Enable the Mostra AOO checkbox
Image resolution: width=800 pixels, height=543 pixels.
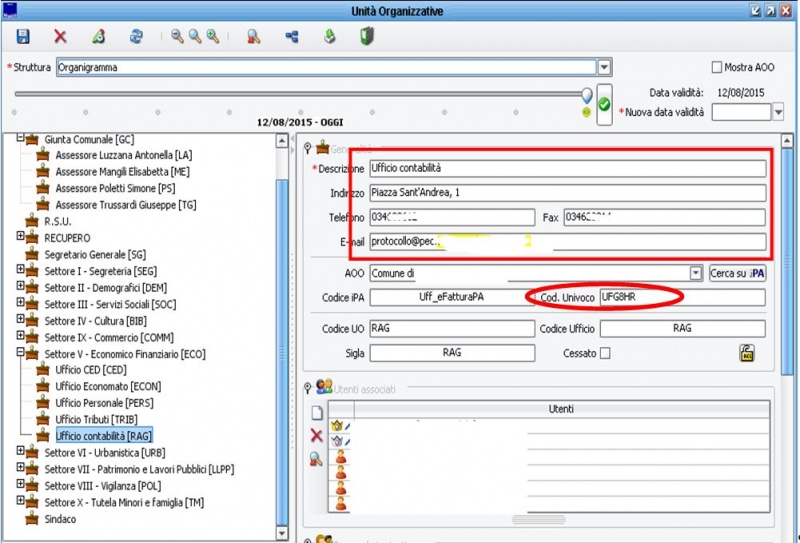716,67
